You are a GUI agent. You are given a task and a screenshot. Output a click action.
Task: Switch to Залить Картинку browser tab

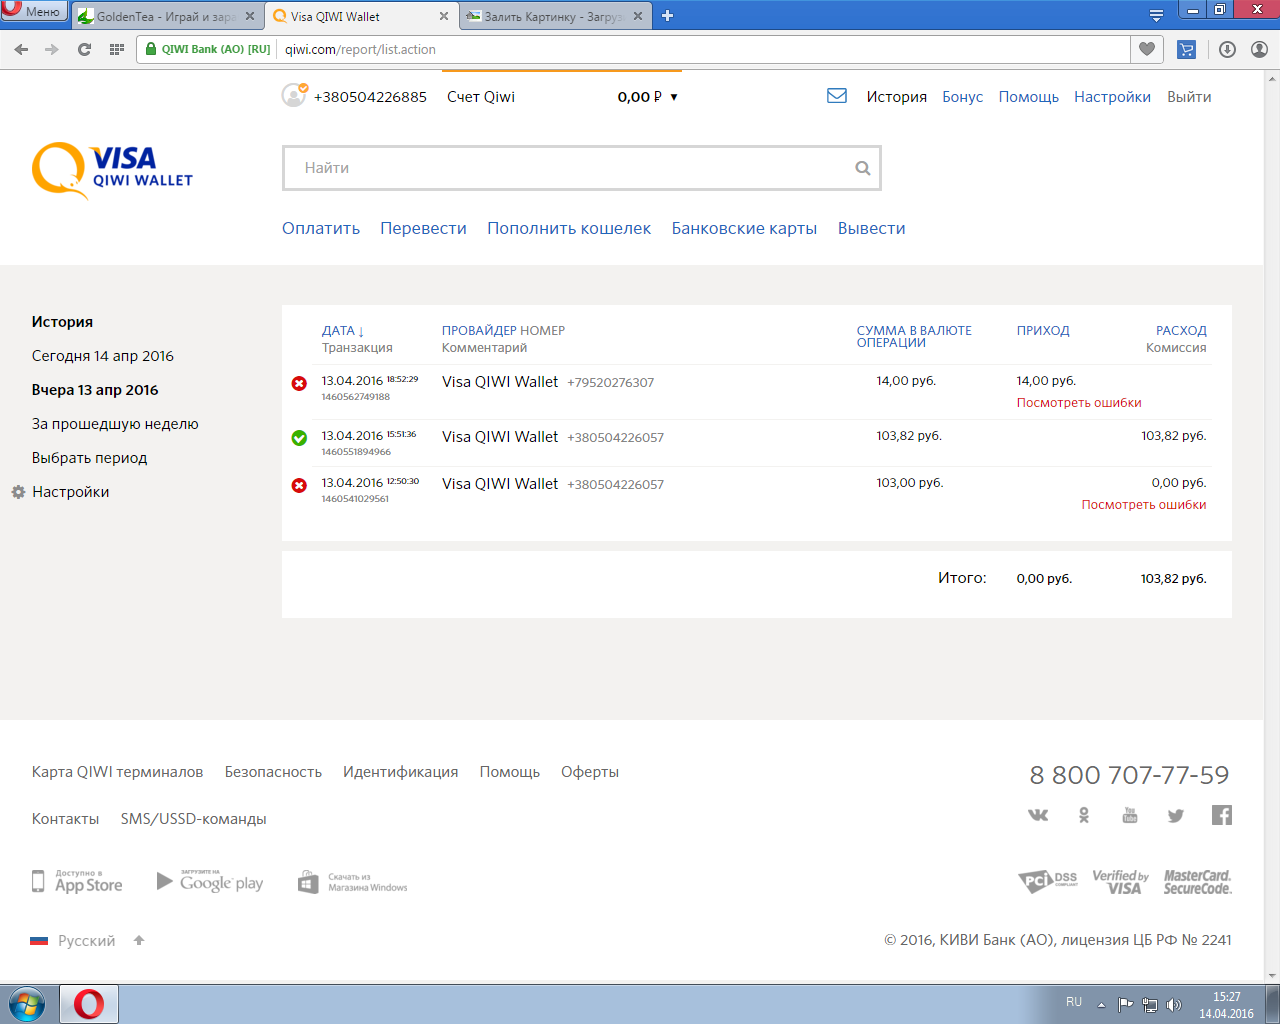click(555, 16)
